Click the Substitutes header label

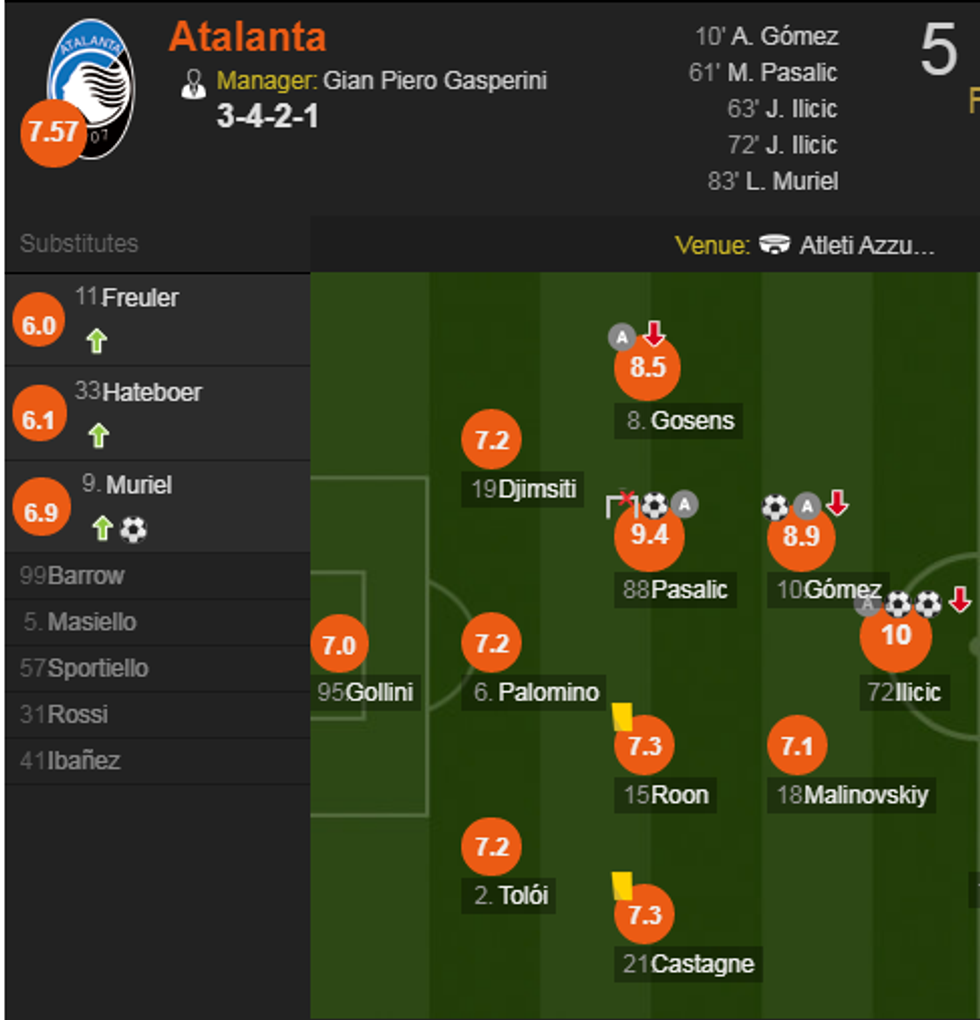tap(79, 243)
